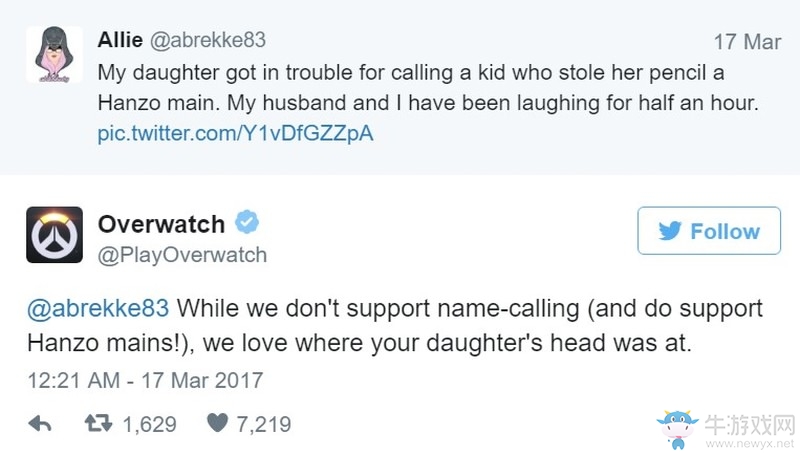800x455 pixels.
Task: Follow the Overwatch account
Action: (x=708, y=231)
